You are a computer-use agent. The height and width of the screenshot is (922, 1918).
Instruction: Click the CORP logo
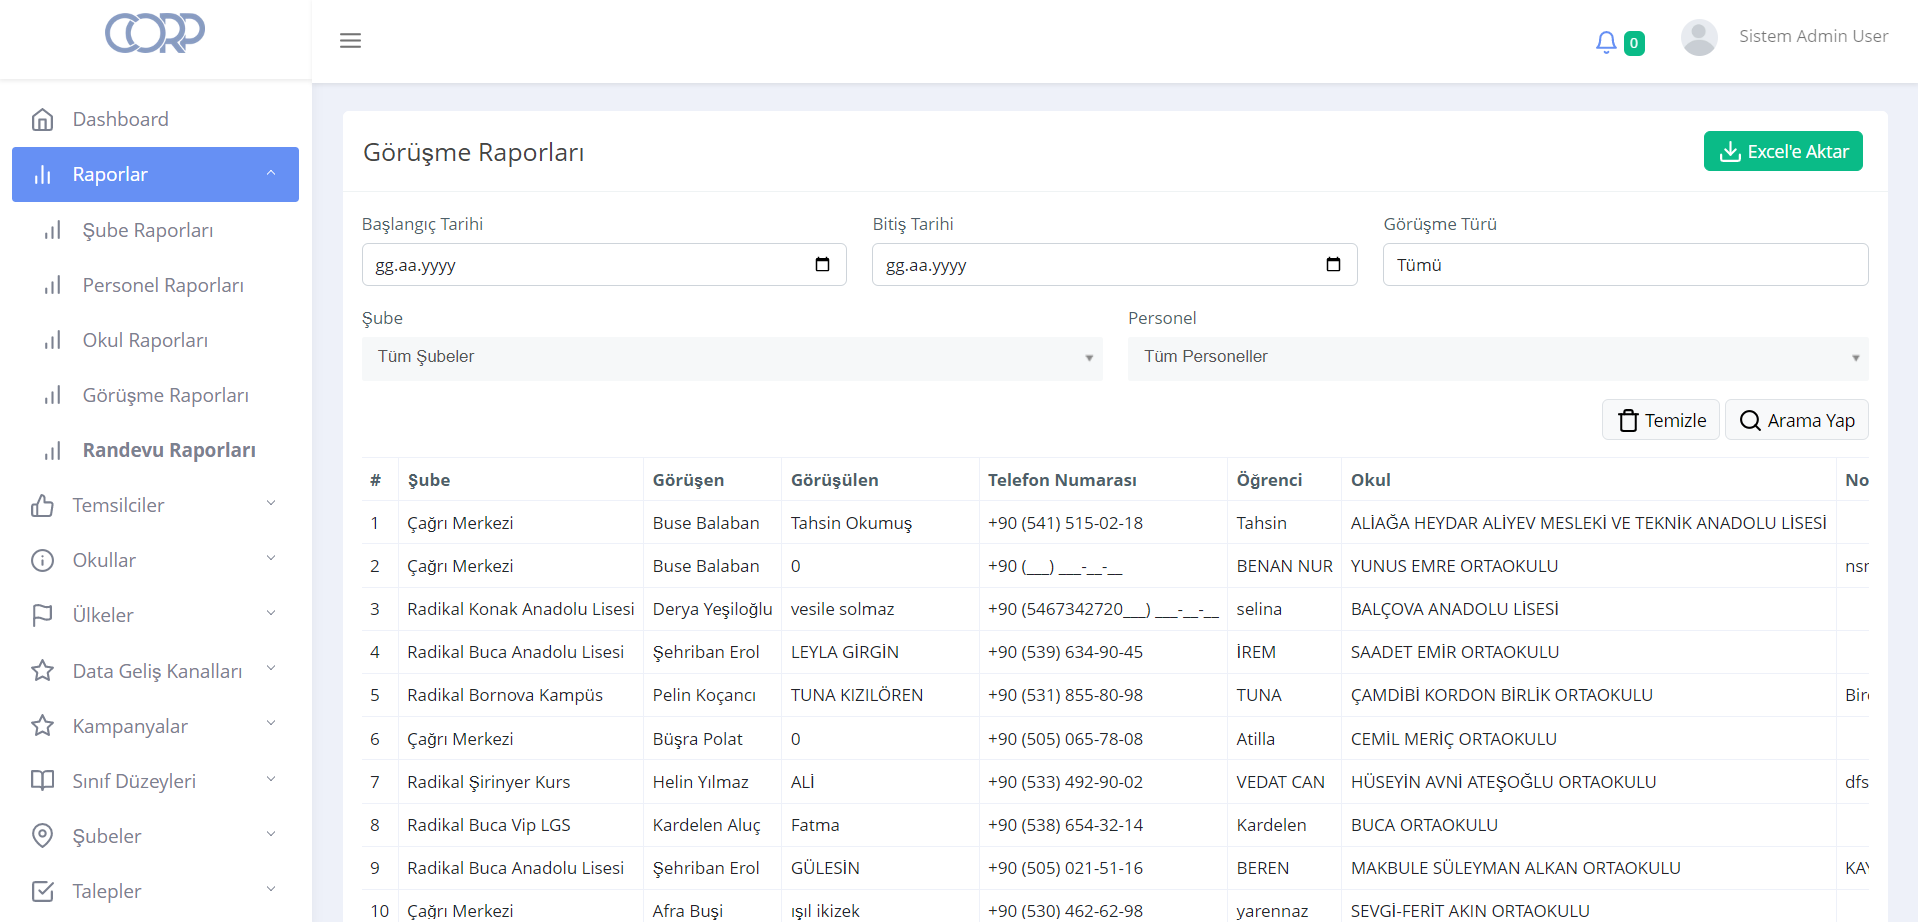click(155, 33)
